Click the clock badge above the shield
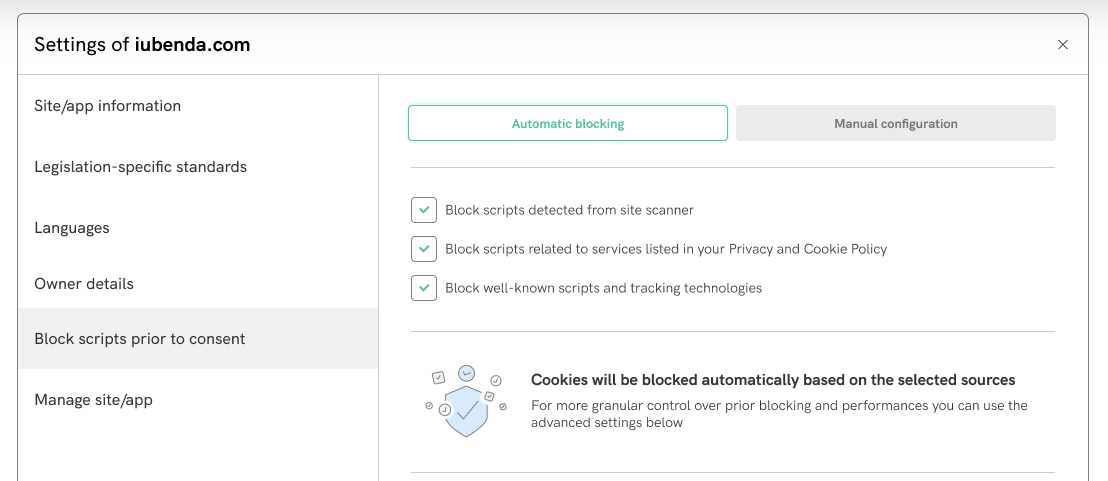This screenshot has width=1108, height=481. point(466,373)
